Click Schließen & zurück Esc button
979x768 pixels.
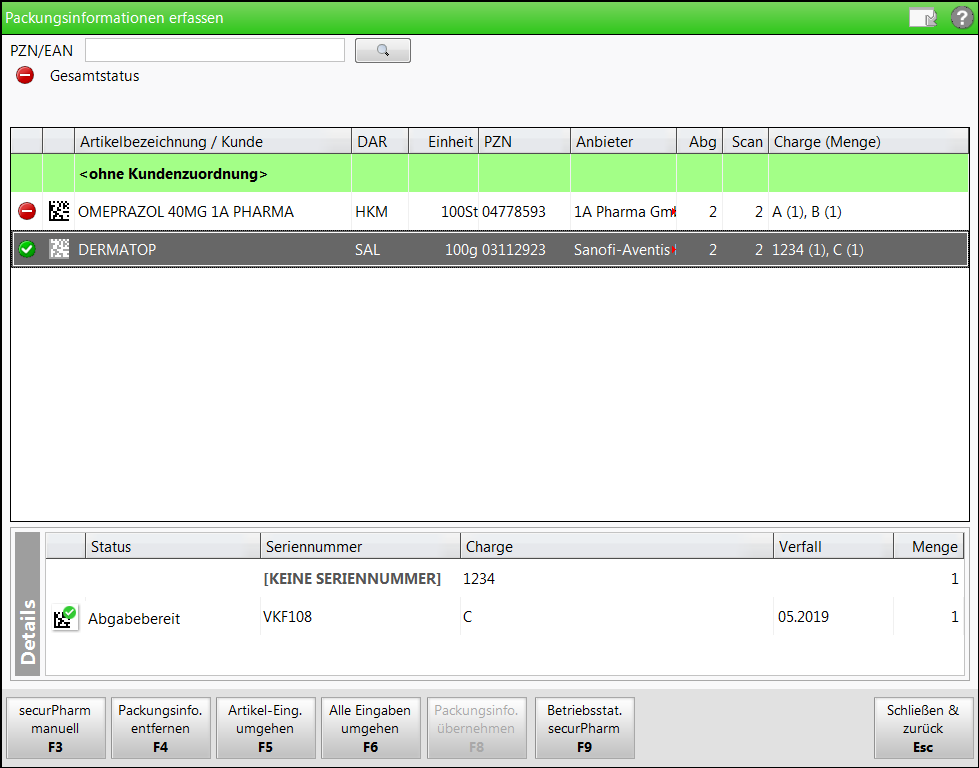tap(923, 728)
